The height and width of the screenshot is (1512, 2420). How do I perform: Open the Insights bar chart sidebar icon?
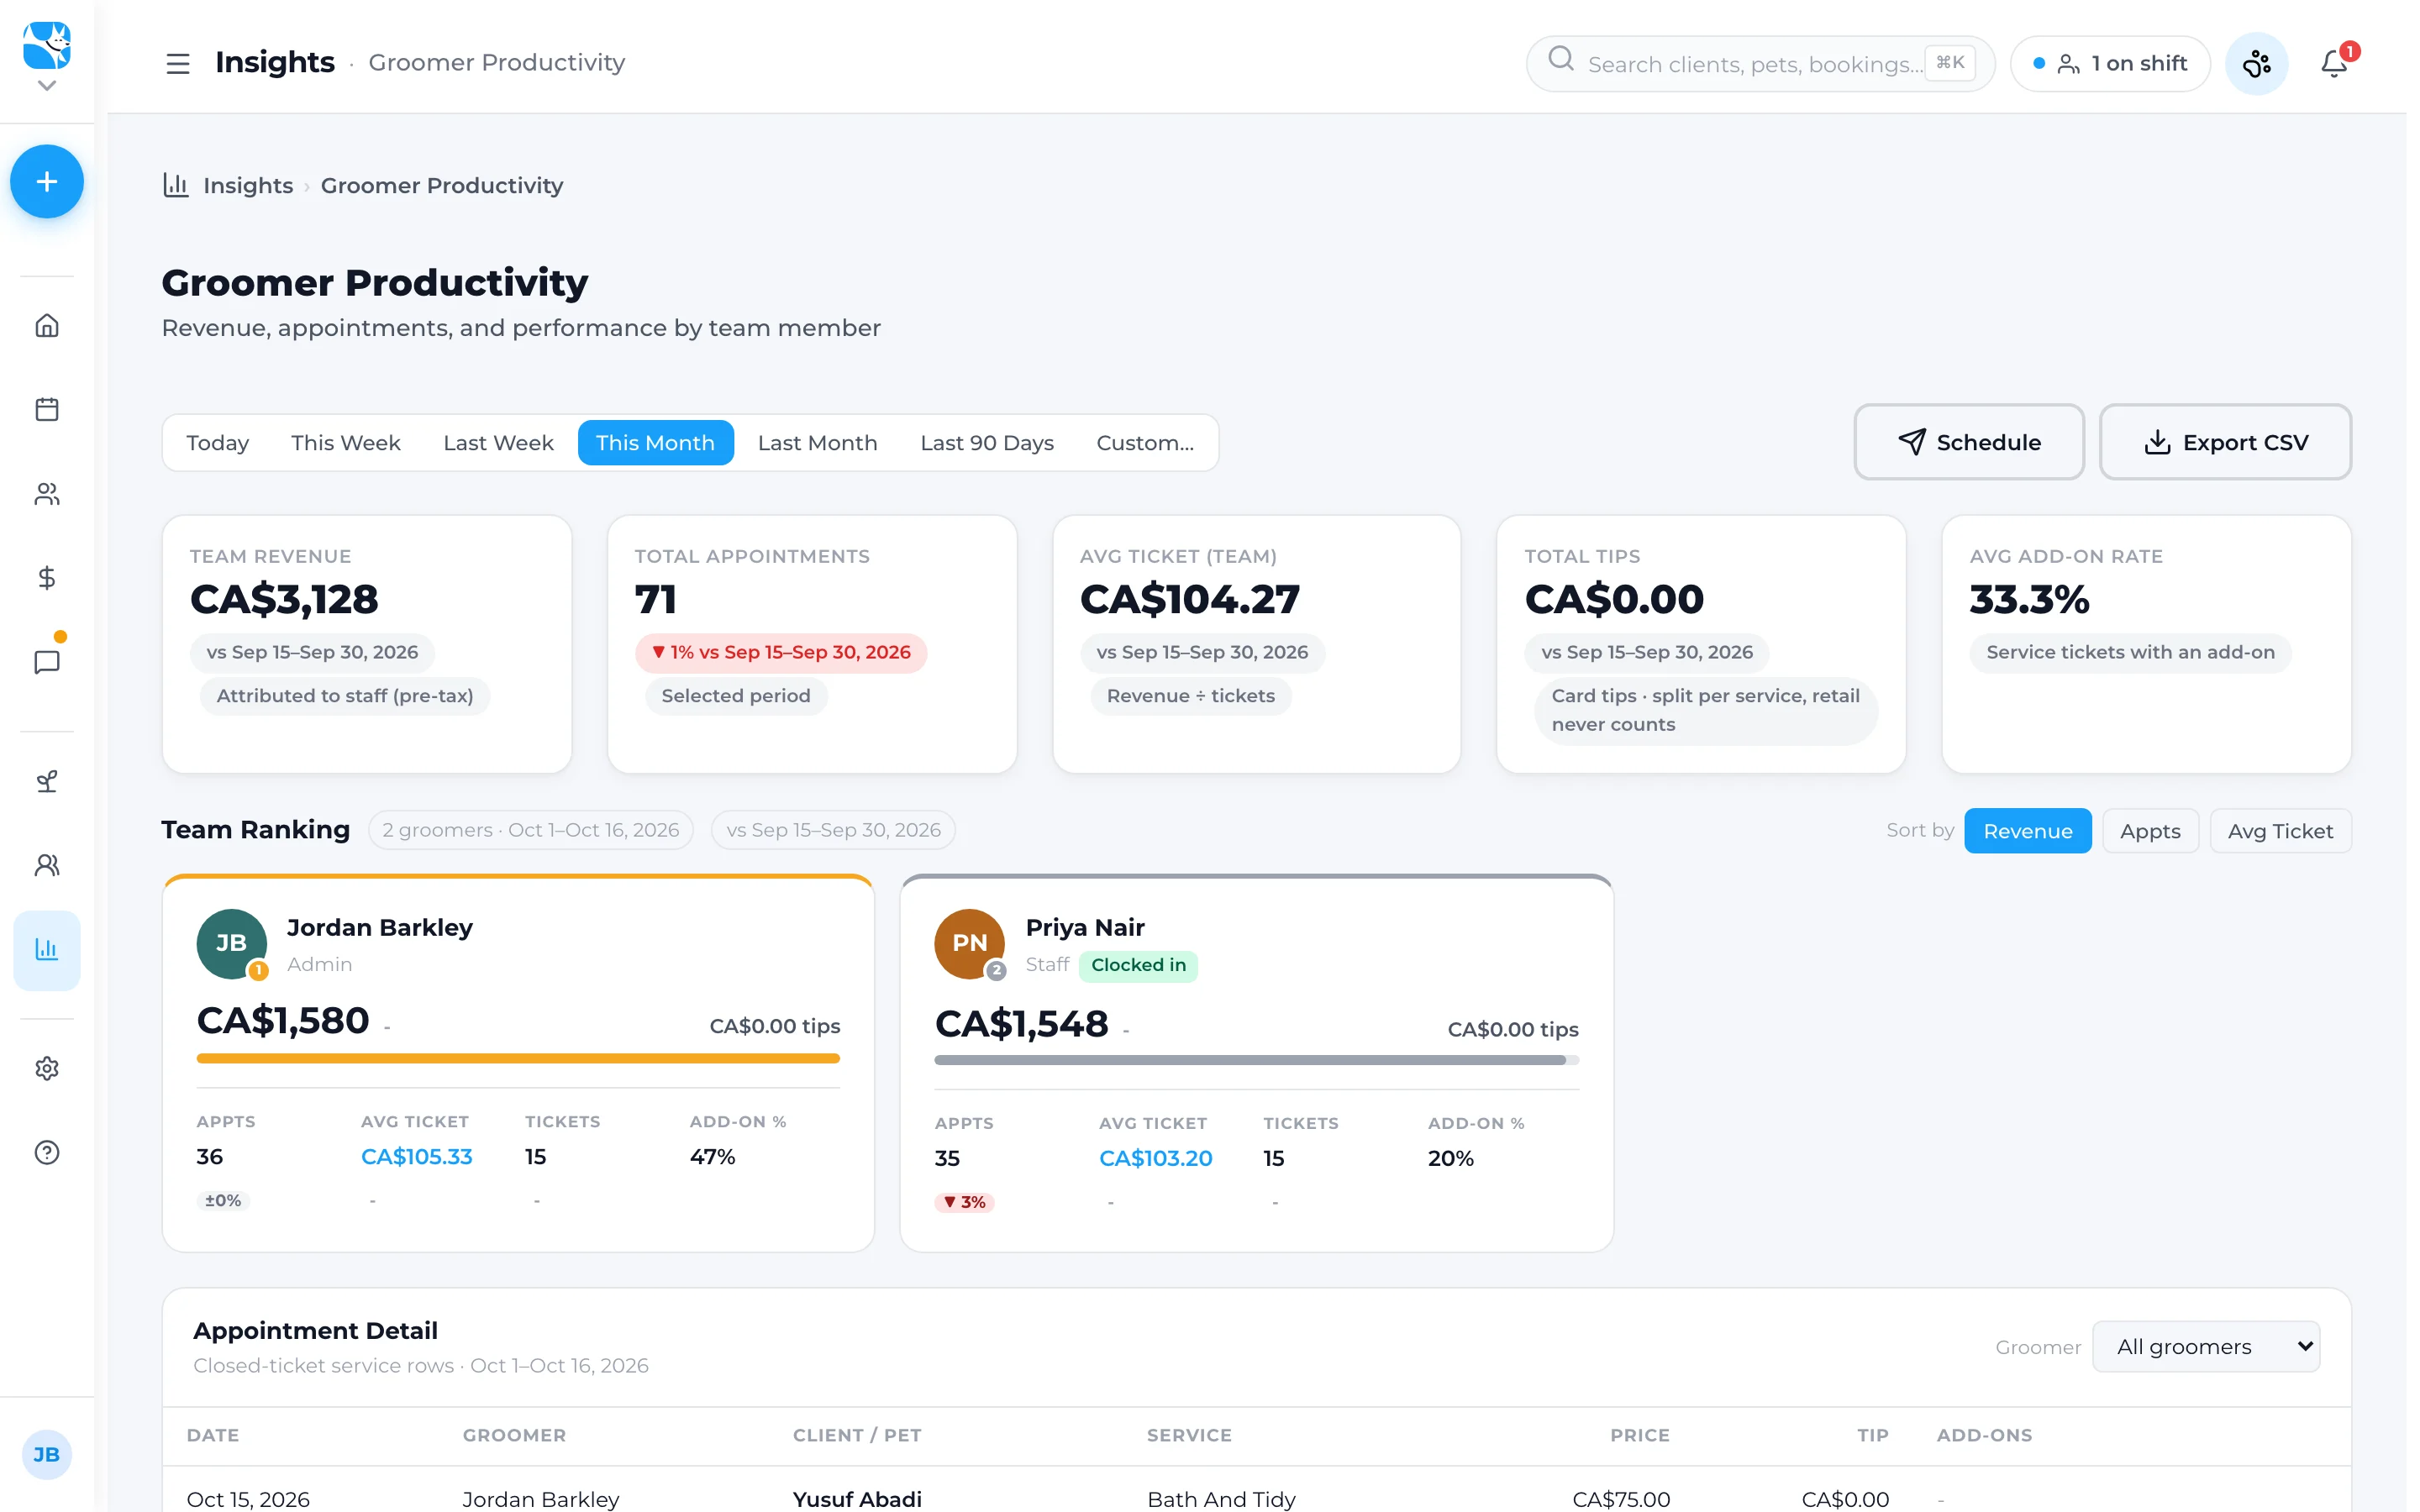tap(46, 950)
